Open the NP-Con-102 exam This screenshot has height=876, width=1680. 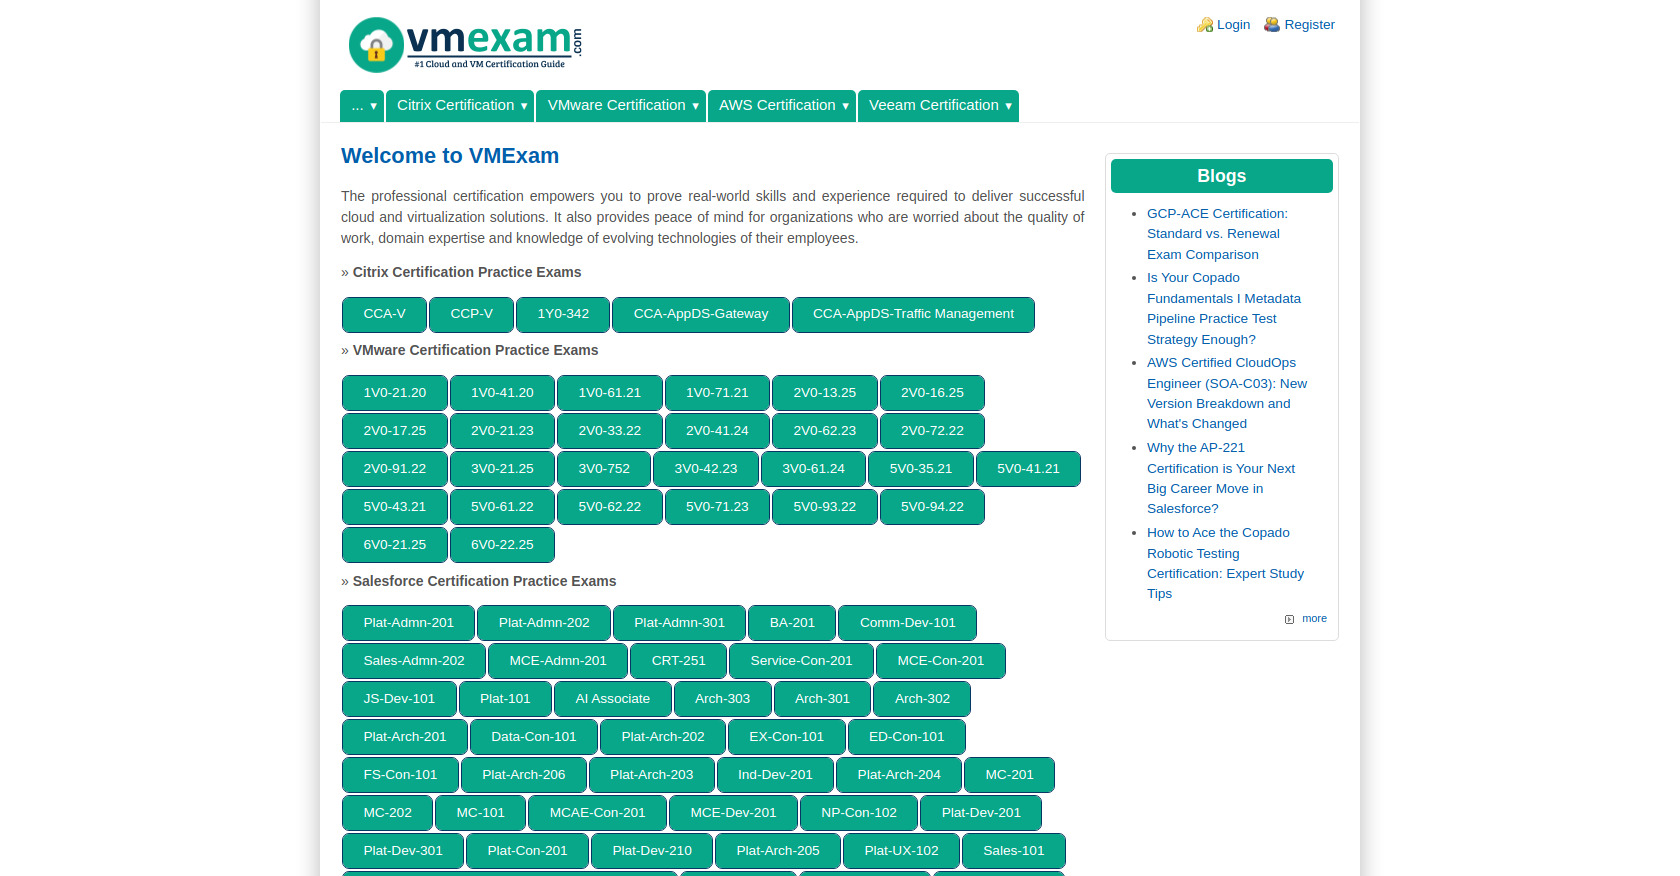[859, 813]
